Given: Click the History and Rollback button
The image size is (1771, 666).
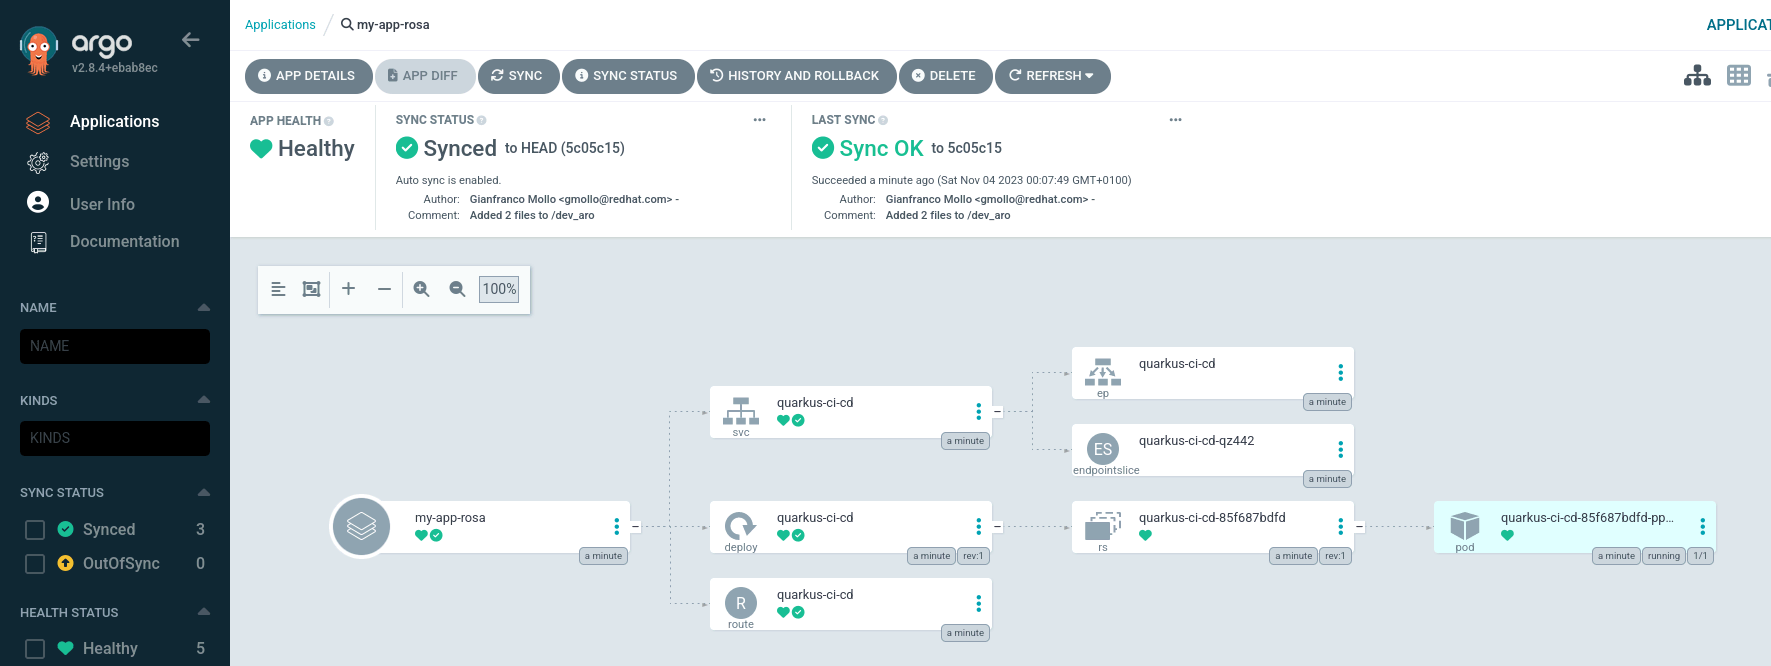Looking at the screenshot, I should (x=796, y=76).
